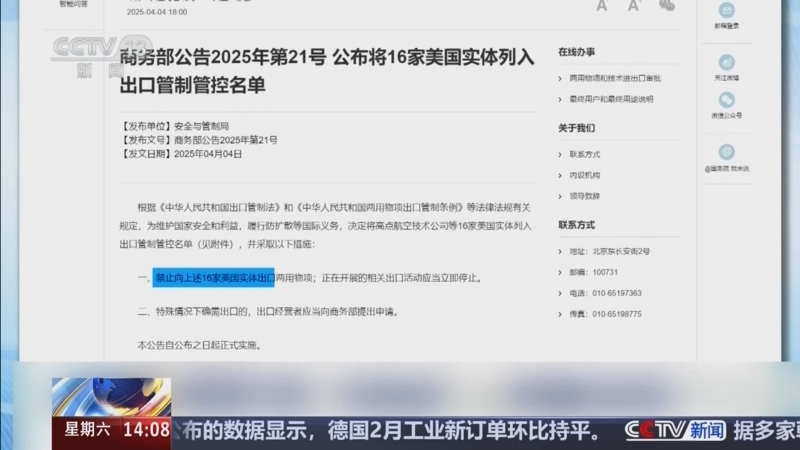Click the @国务院 我来说 icon
This screenshot has height=450, width=800.
[x=727, y=152]
